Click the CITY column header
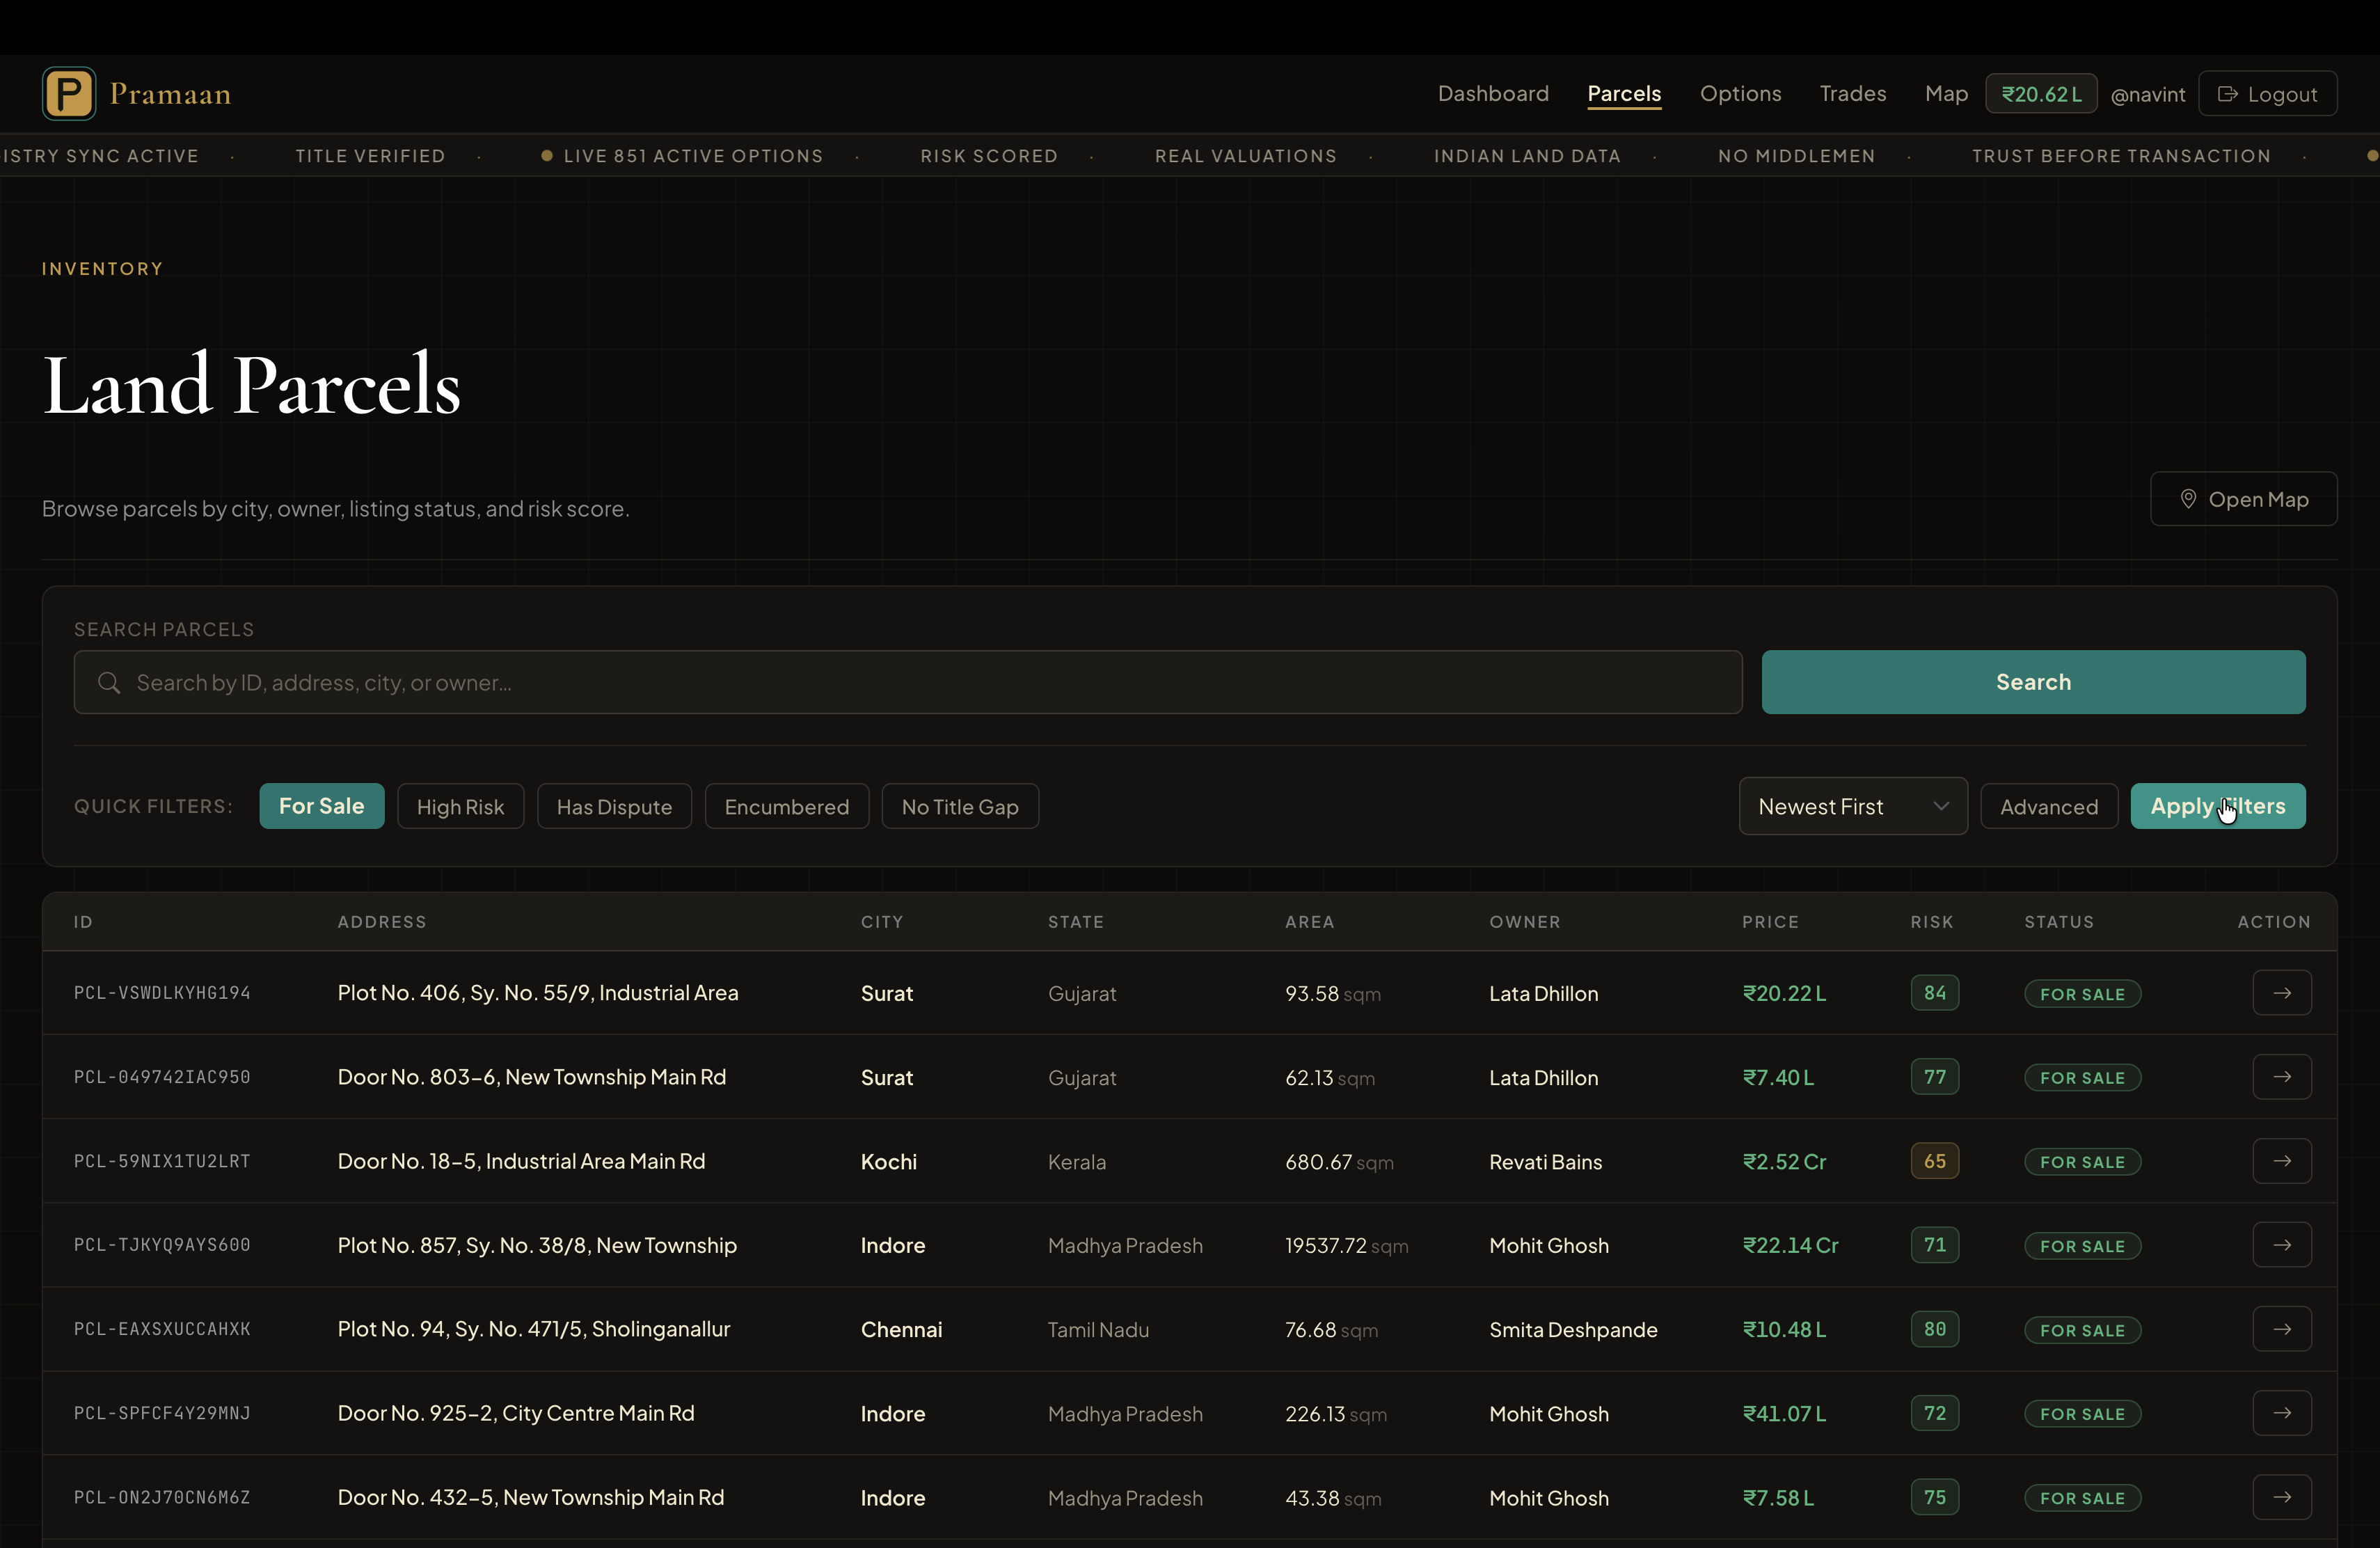This screenshot has height=1548, width=2380. [x=881, y=922]
